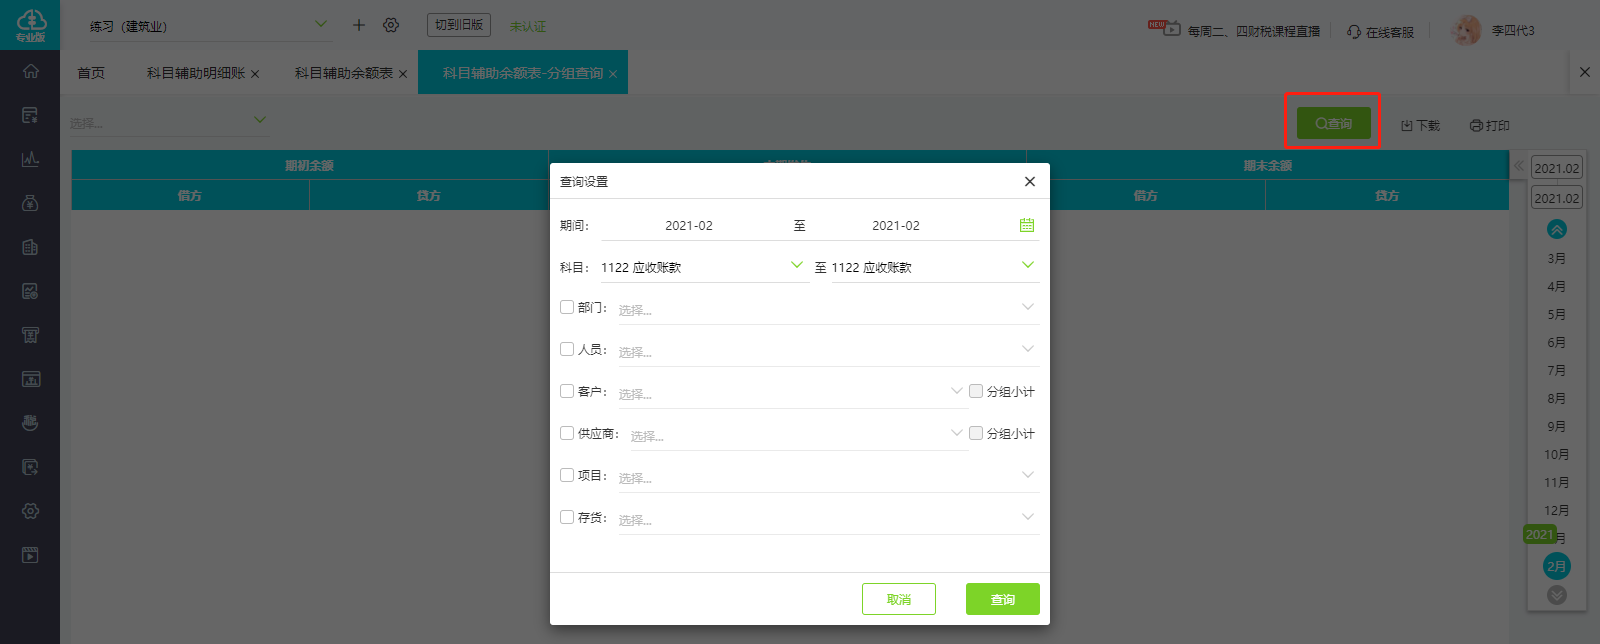Screen dimensions: 1600x644
Task: Enable the 部门 checkbox
Action: click(567, 307)
